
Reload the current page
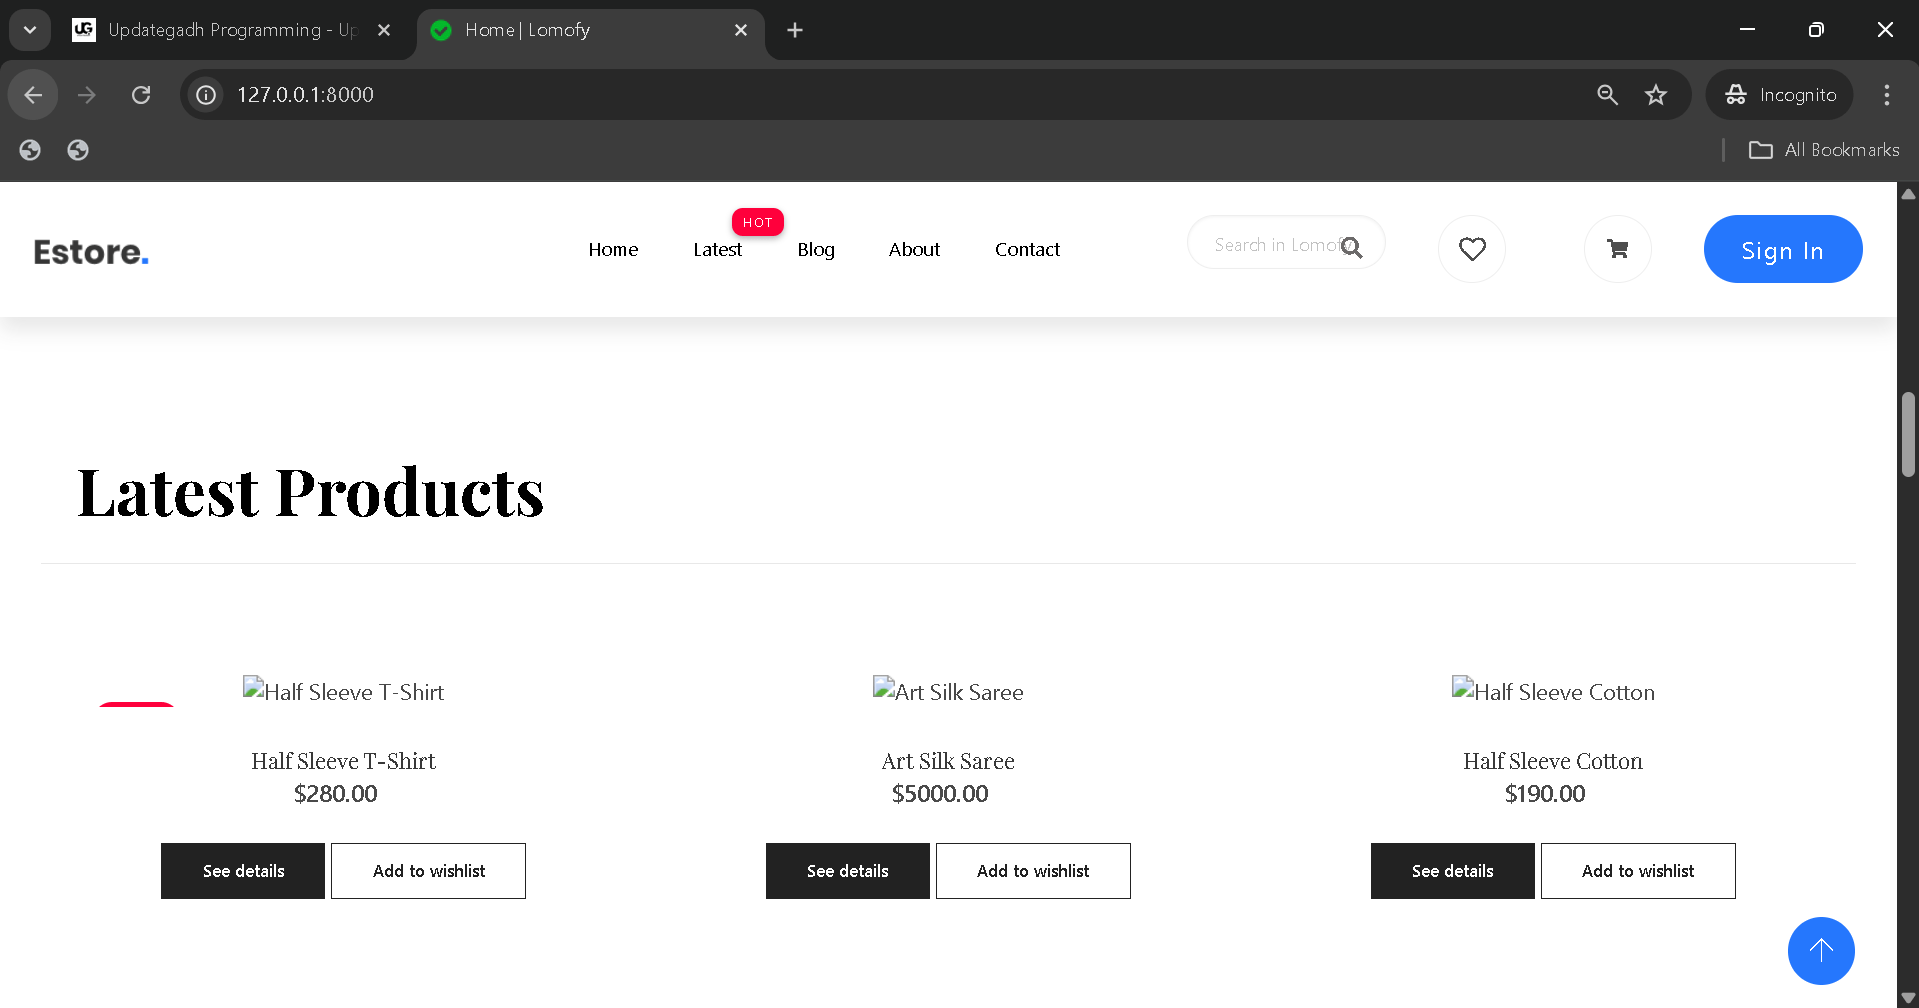point(141,94)
